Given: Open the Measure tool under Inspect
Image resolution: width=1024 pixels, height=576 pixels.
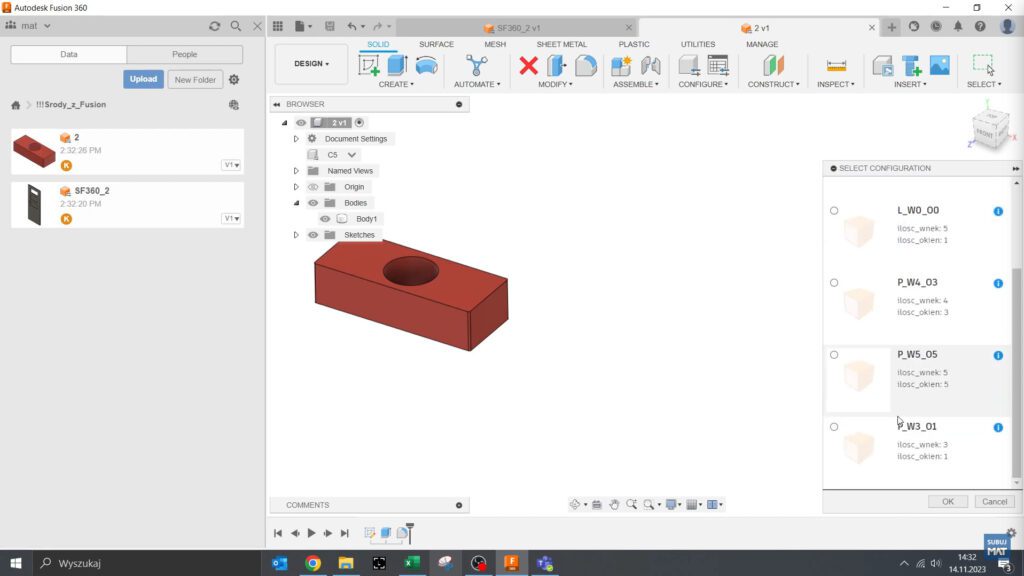Looking at the screenshot, I should pos(835,65).
